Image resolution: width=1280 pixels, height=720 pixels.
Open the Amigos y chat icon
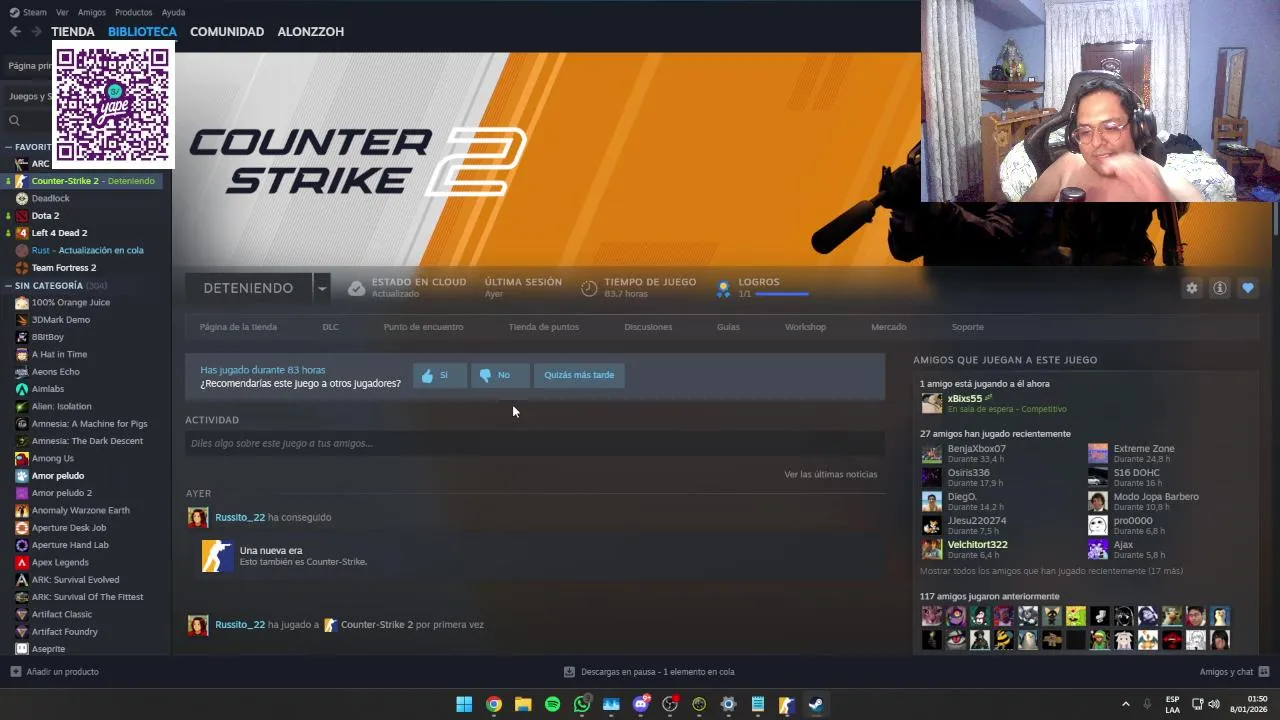[x=1264, y=672]
